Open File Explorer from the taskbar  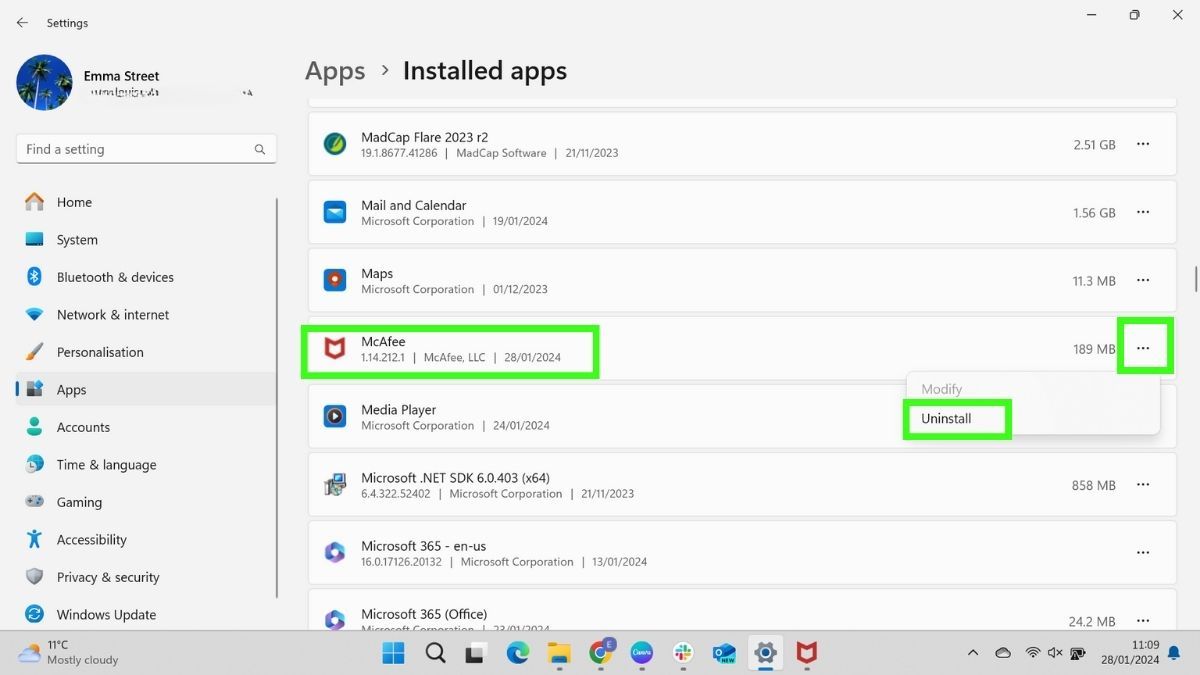558,653
